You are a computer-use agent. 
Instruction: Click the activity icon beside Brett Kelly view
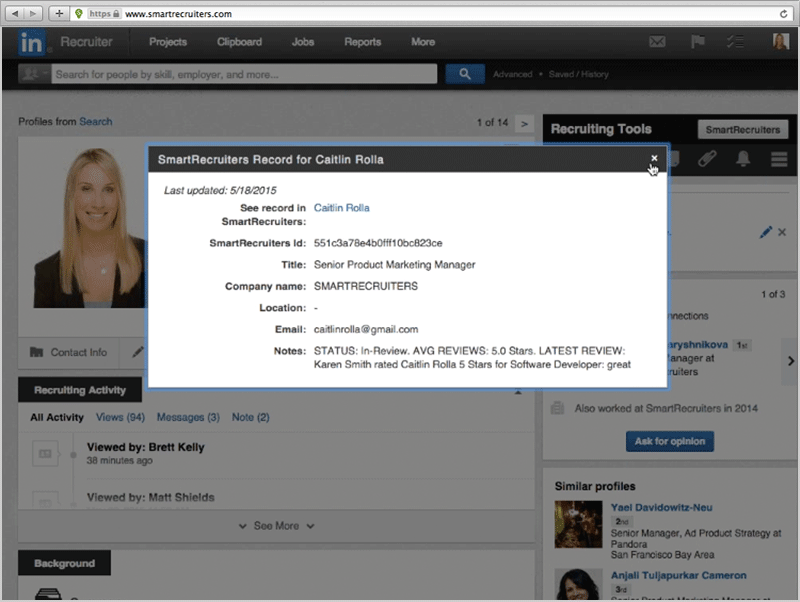(45, 454)
